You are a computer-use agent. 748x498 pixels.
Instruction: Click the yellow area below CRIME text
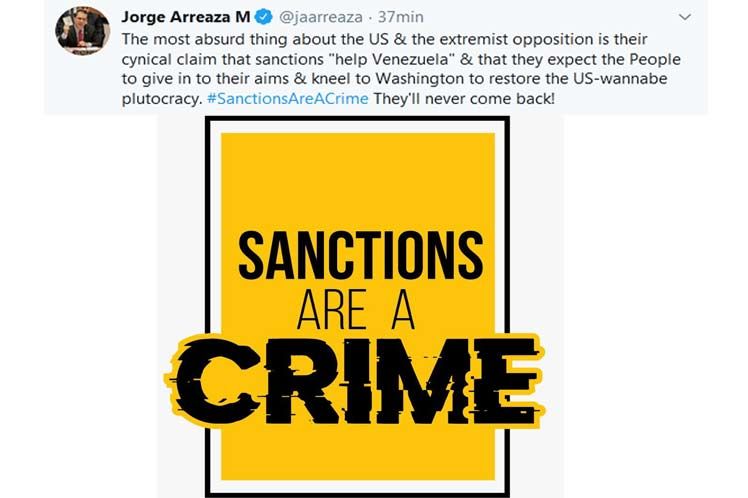click(x=358, y=453)
